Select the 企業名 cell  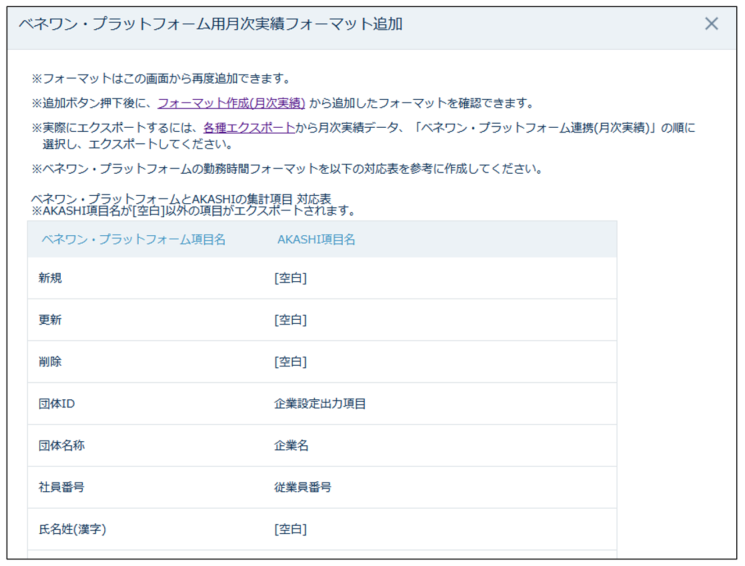click(x=291, y=445)
